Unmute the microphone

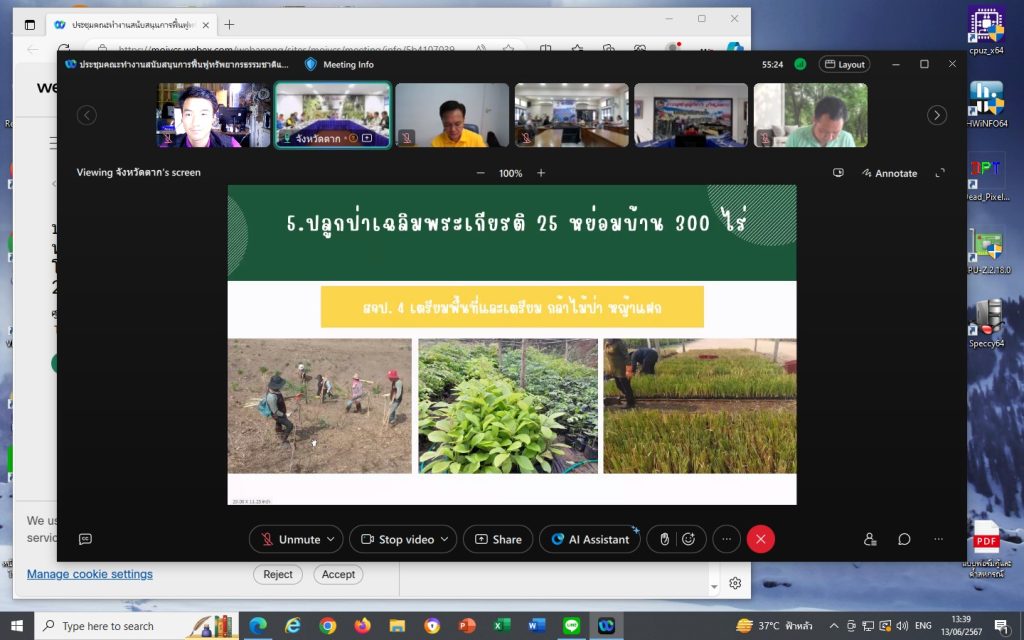click(291, 539)
